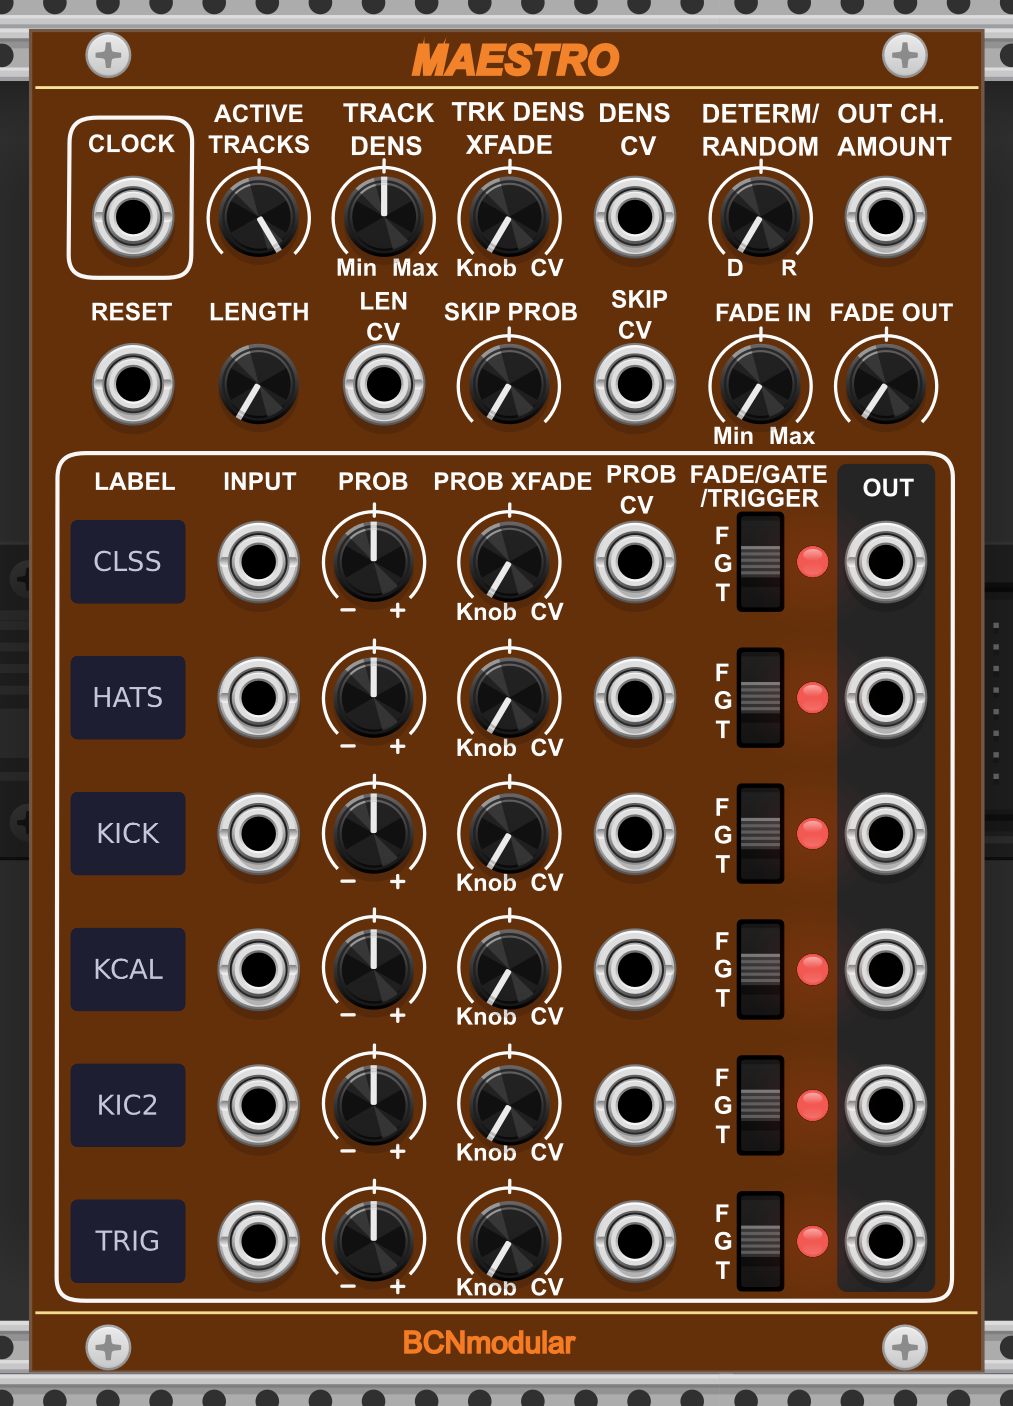Click the TRK DENS XFADE knob
Image resolution: width=1013 pixels, height=1406 pixels.
pos(509,216)
